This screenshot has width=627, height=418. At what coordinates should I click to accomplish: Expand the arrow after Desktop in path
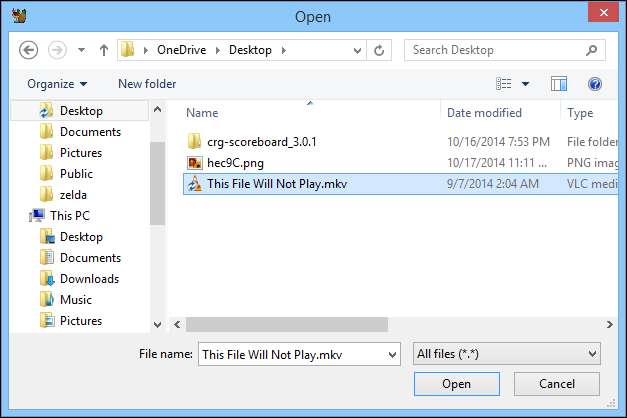coord(284,50)
